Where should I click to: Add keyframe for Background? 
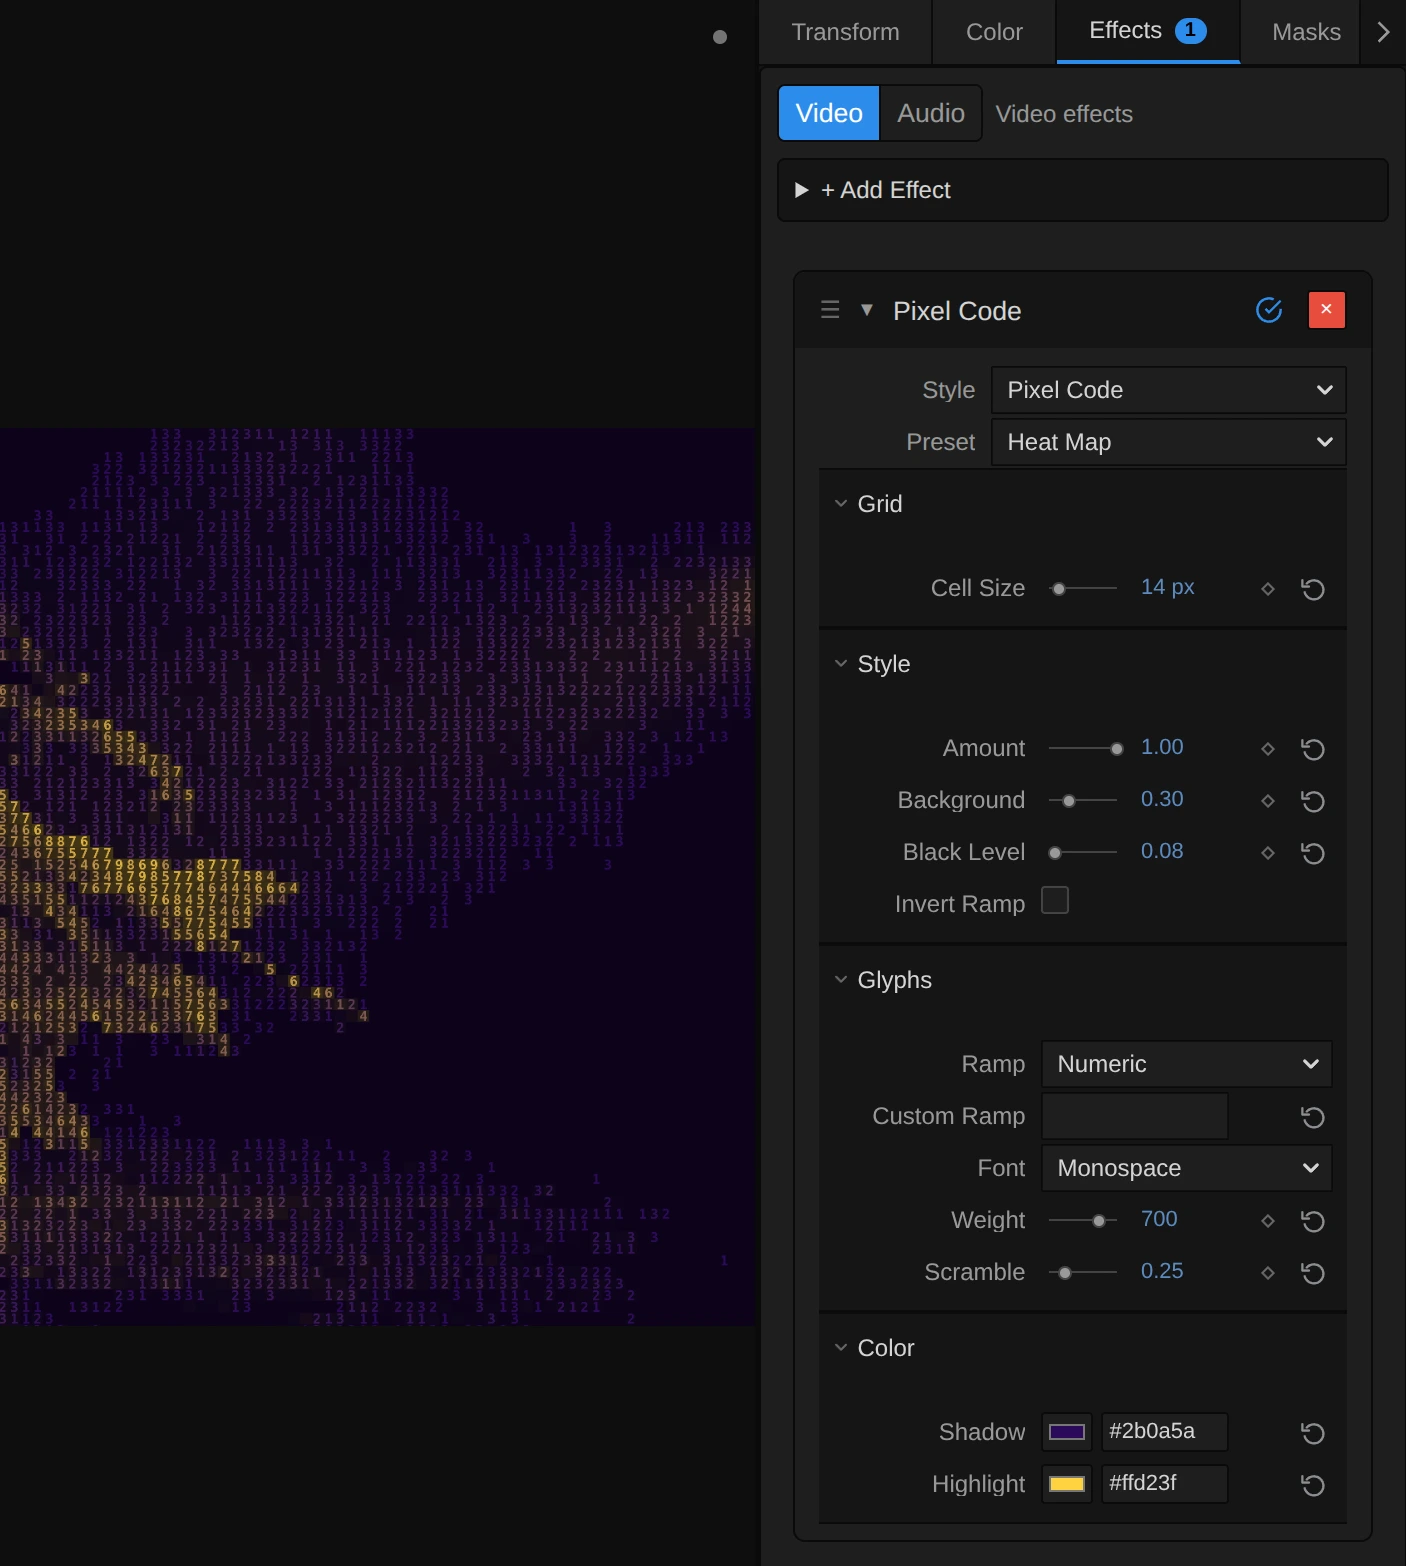coord(1268,801)
